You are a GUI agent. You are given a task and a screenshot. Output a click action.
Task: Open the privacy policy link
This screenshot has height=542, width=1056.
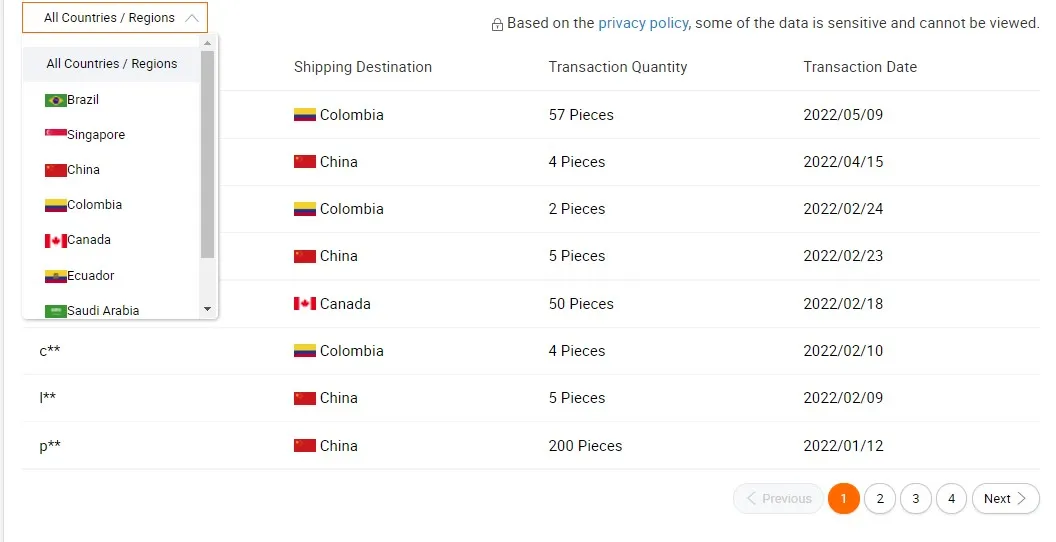(643, 23)
